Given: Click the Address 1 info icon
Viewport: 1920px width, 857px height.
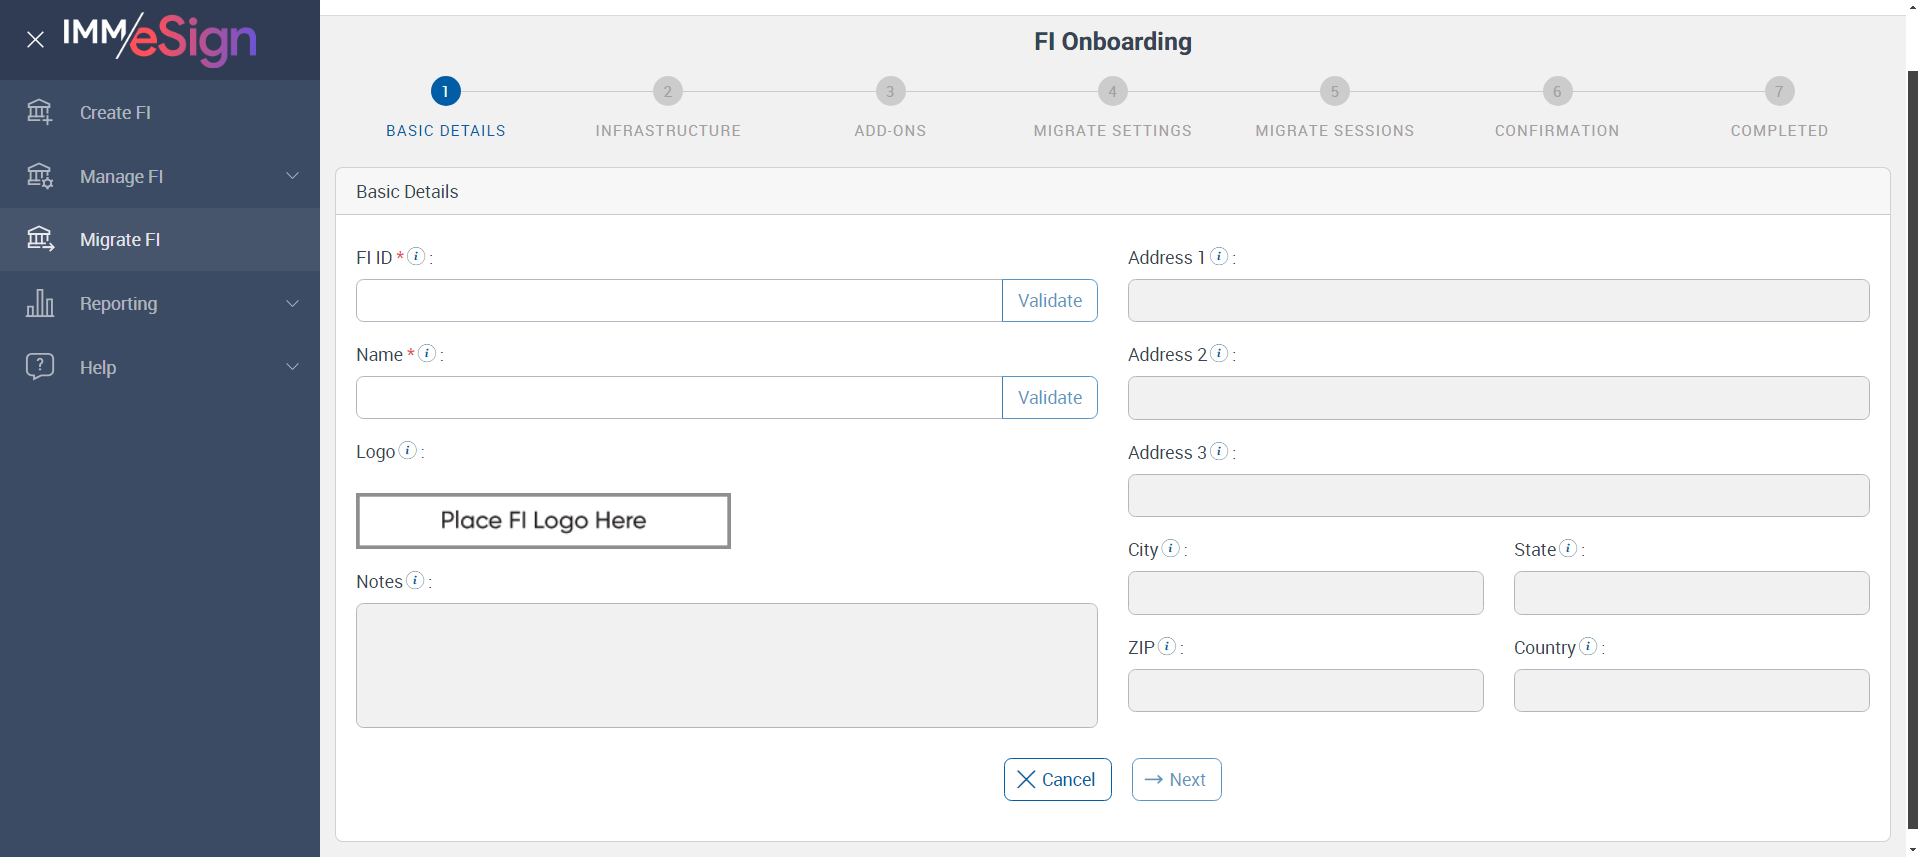Looking at the screenshot, I should point(1219,256).
